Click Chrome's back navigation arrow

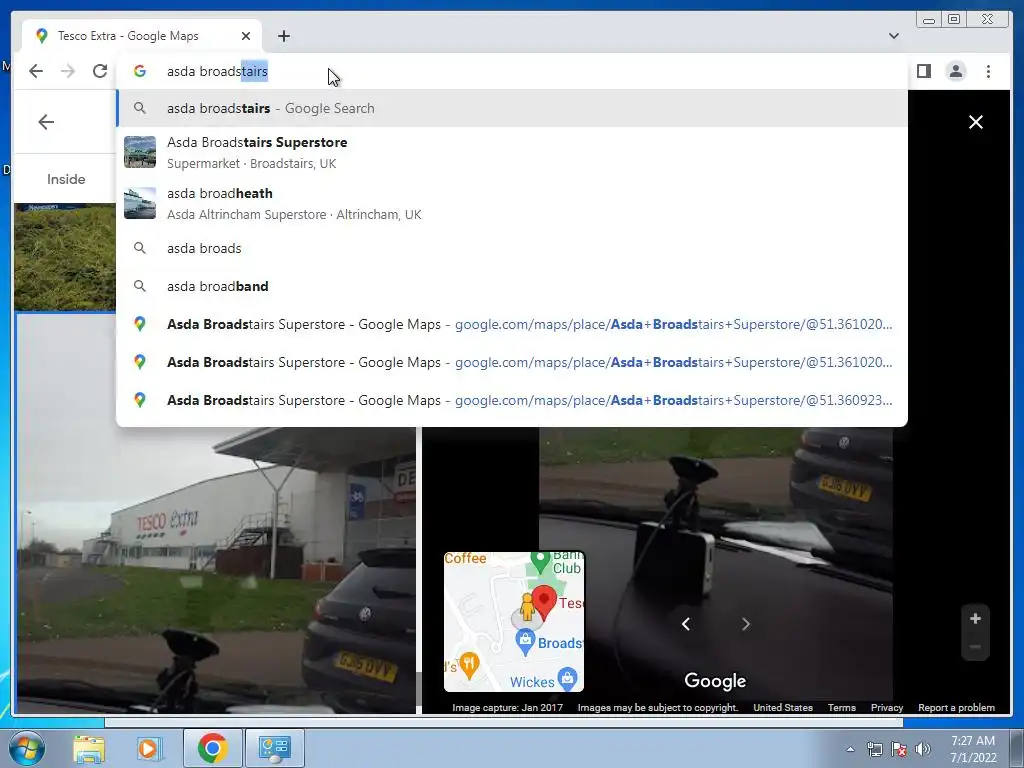click(36, 71)
